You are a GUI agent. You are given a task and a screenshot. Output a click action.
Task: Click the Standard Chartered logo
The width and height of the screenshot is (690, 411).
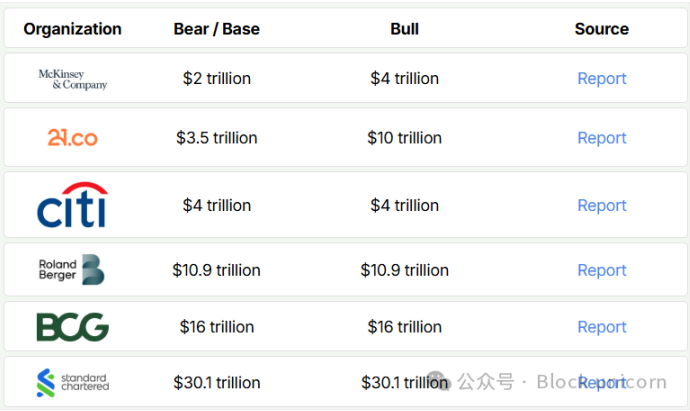coord(73,382)
